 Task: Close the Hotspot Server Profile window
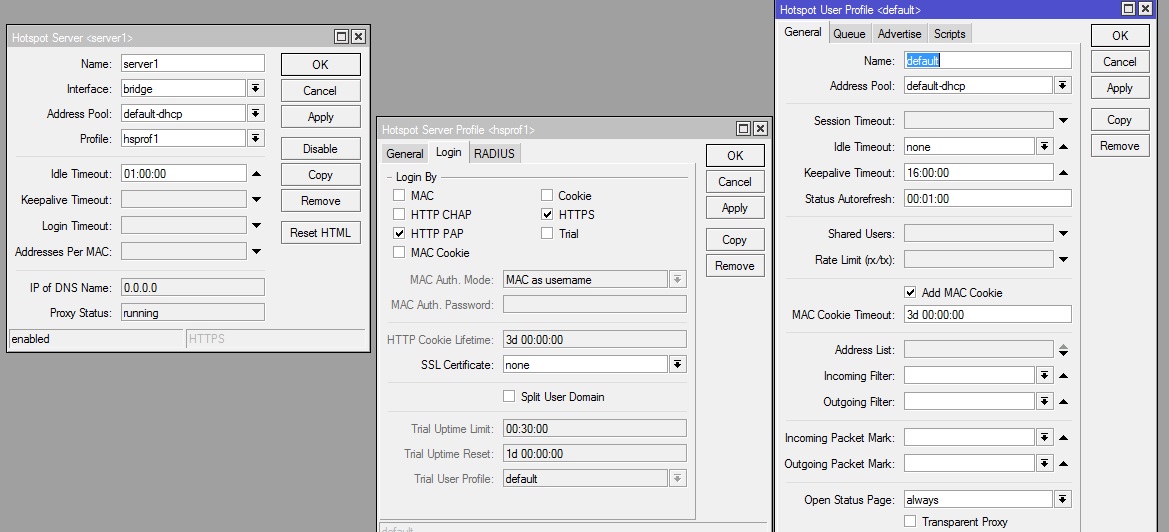[760, 128]
